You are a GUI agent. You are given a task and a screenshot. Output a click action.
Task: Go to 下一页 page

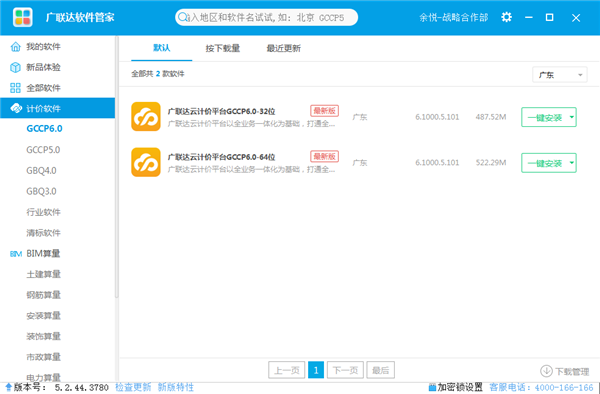click(345, 370)
